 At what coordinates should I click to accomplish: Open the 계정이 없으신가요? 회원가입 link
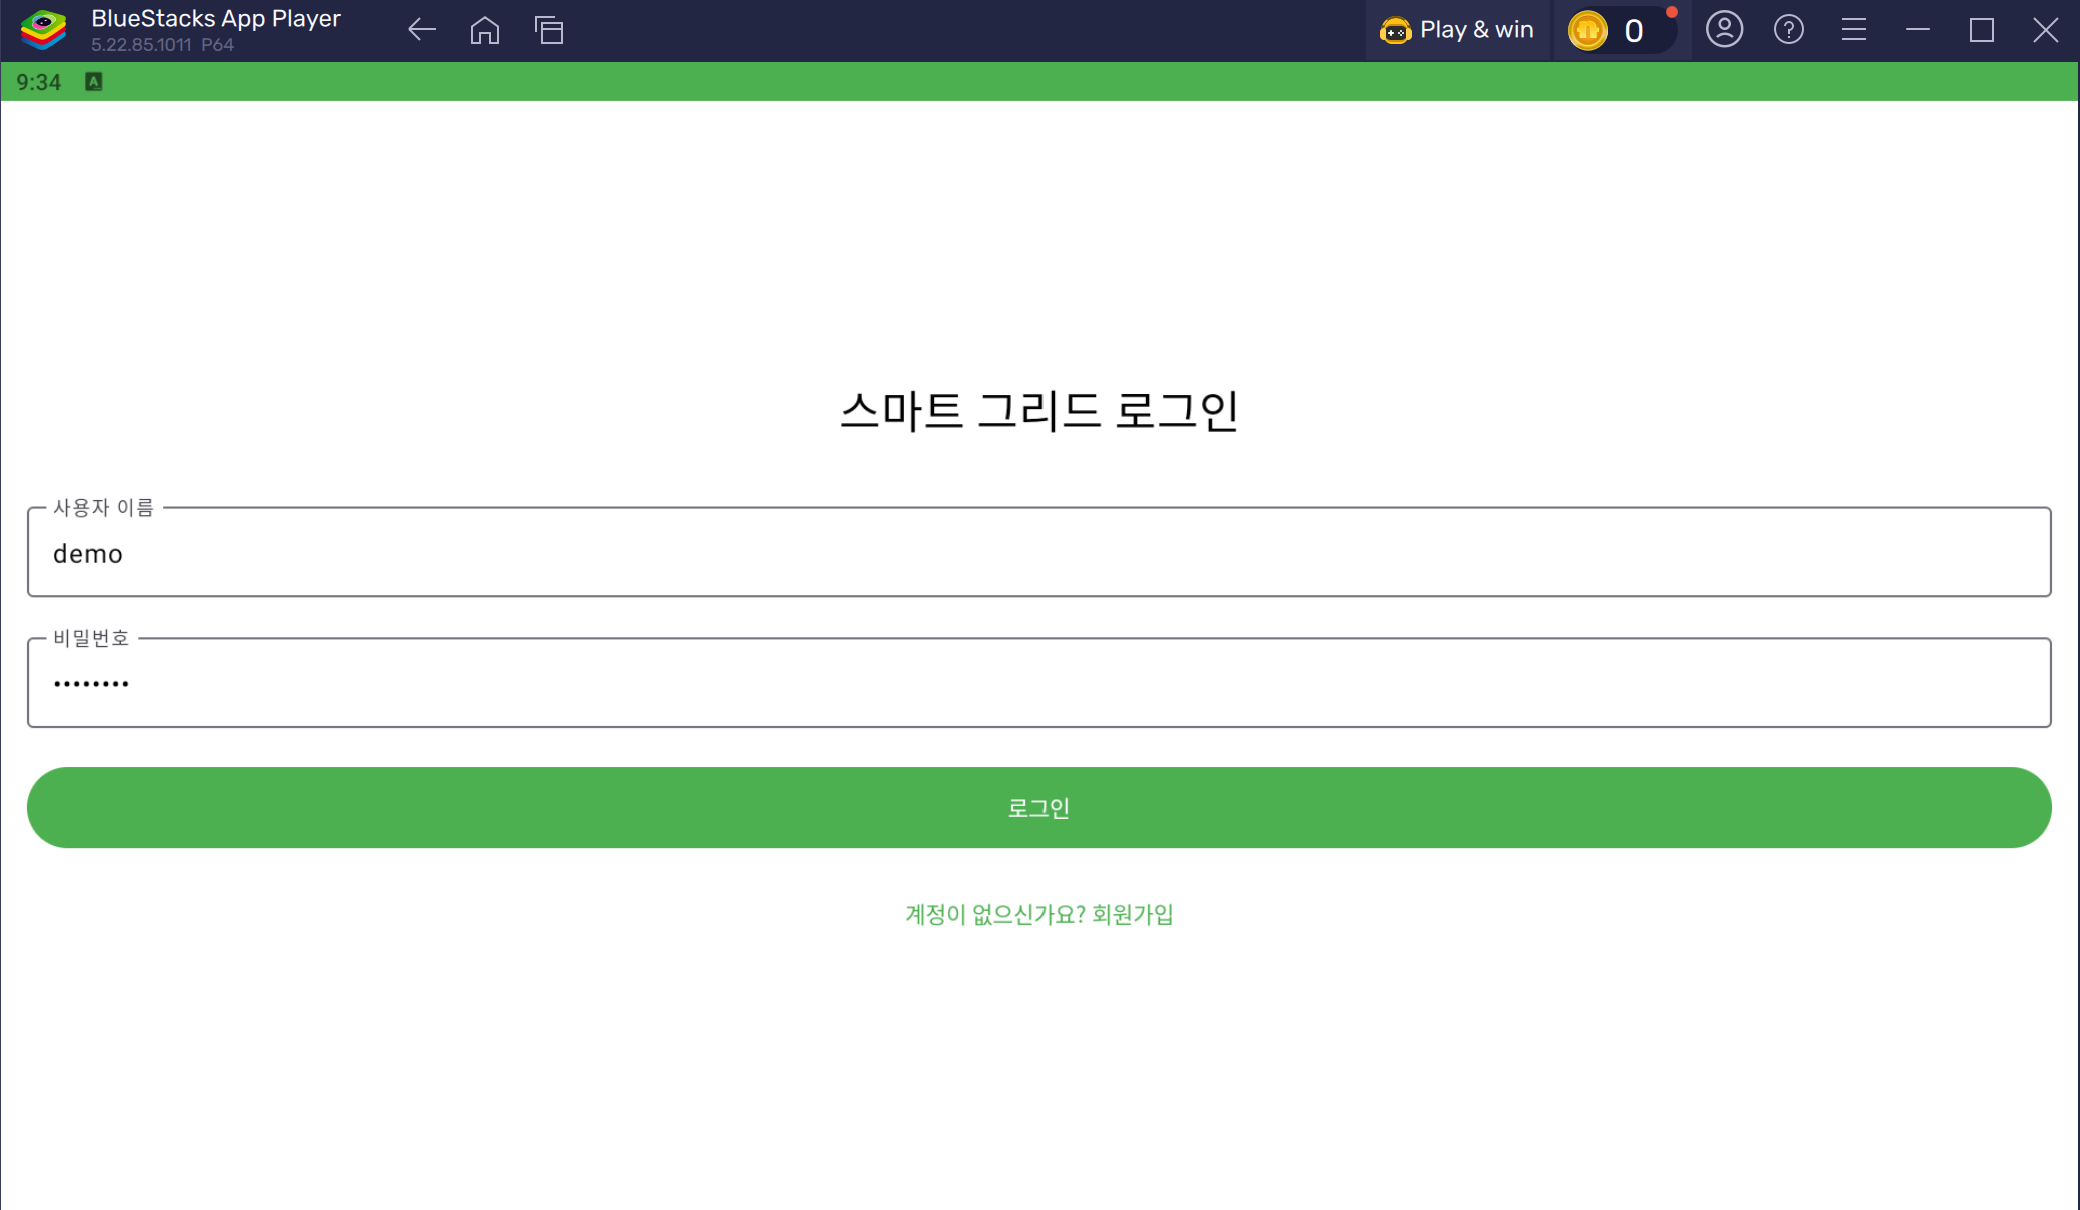point(1038,914)
